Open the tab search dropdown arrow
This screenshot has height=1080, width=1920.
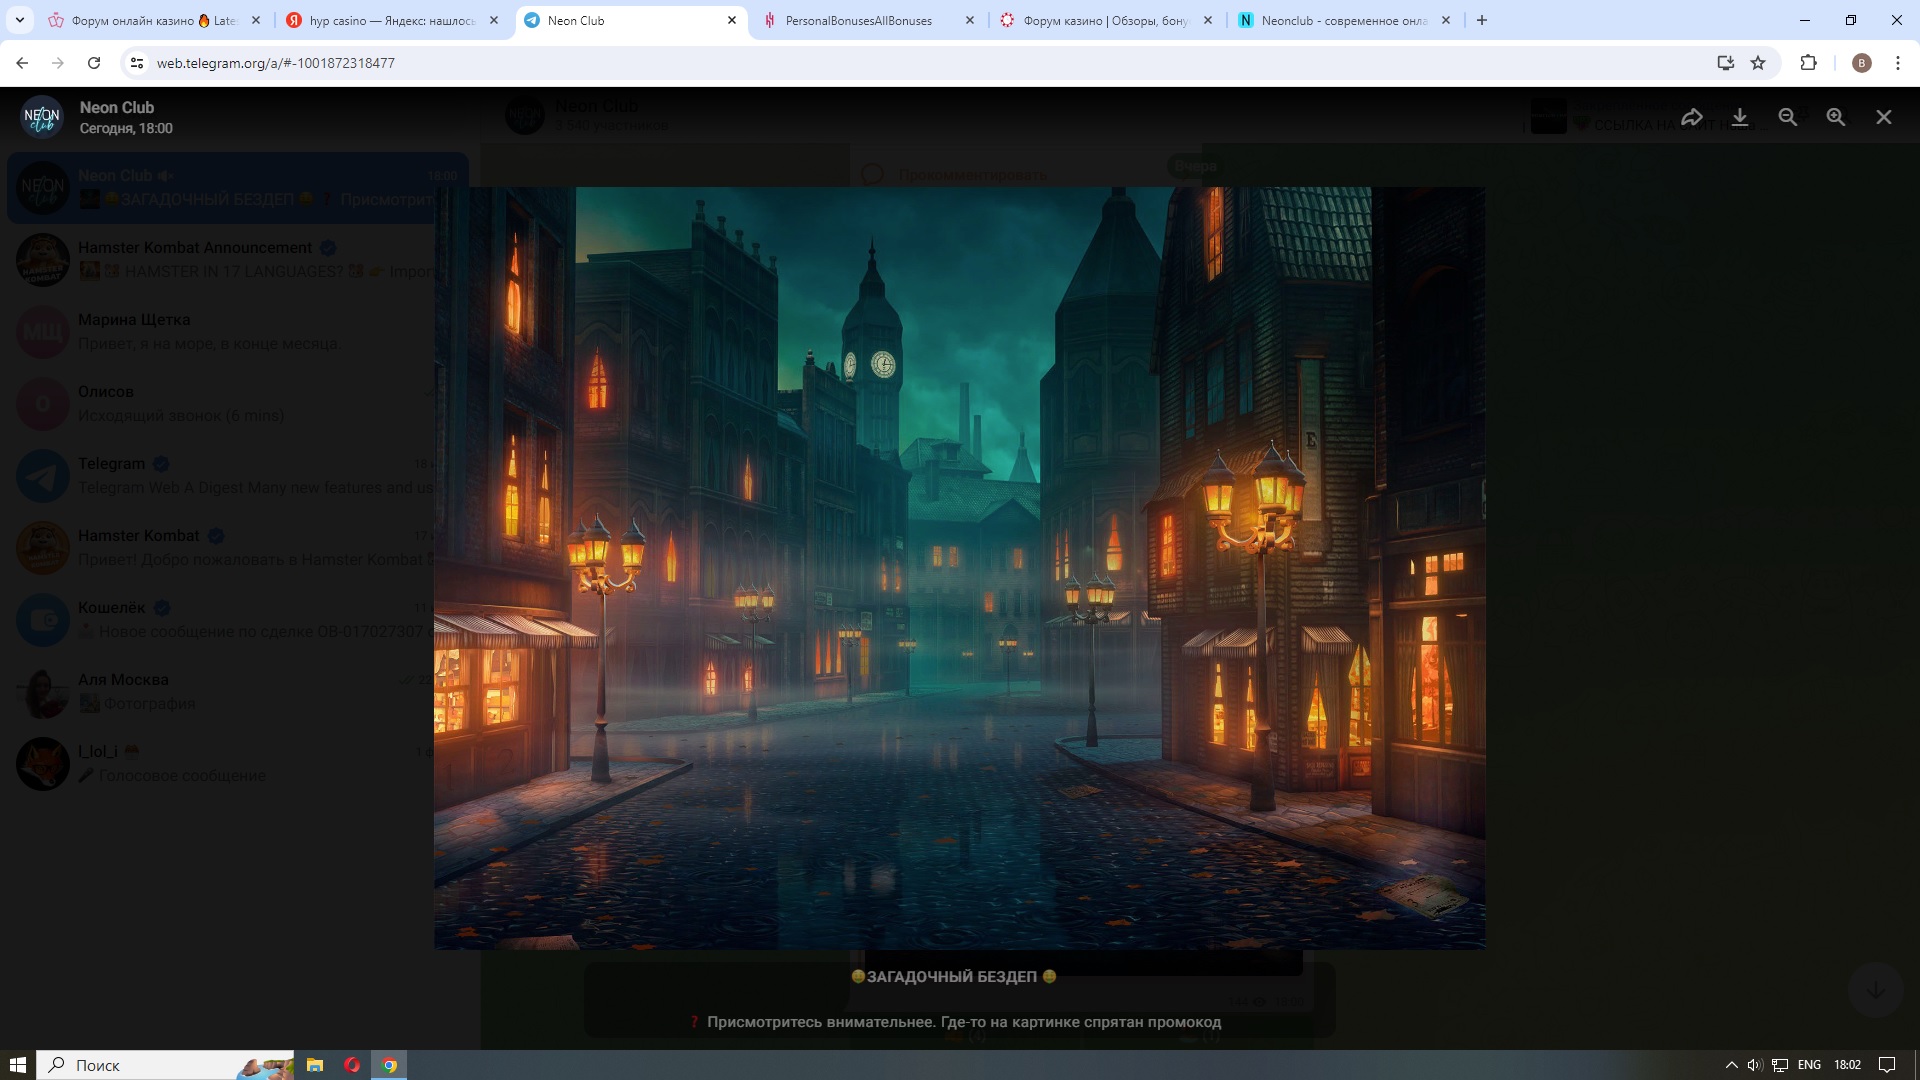[x=20, y=20]
